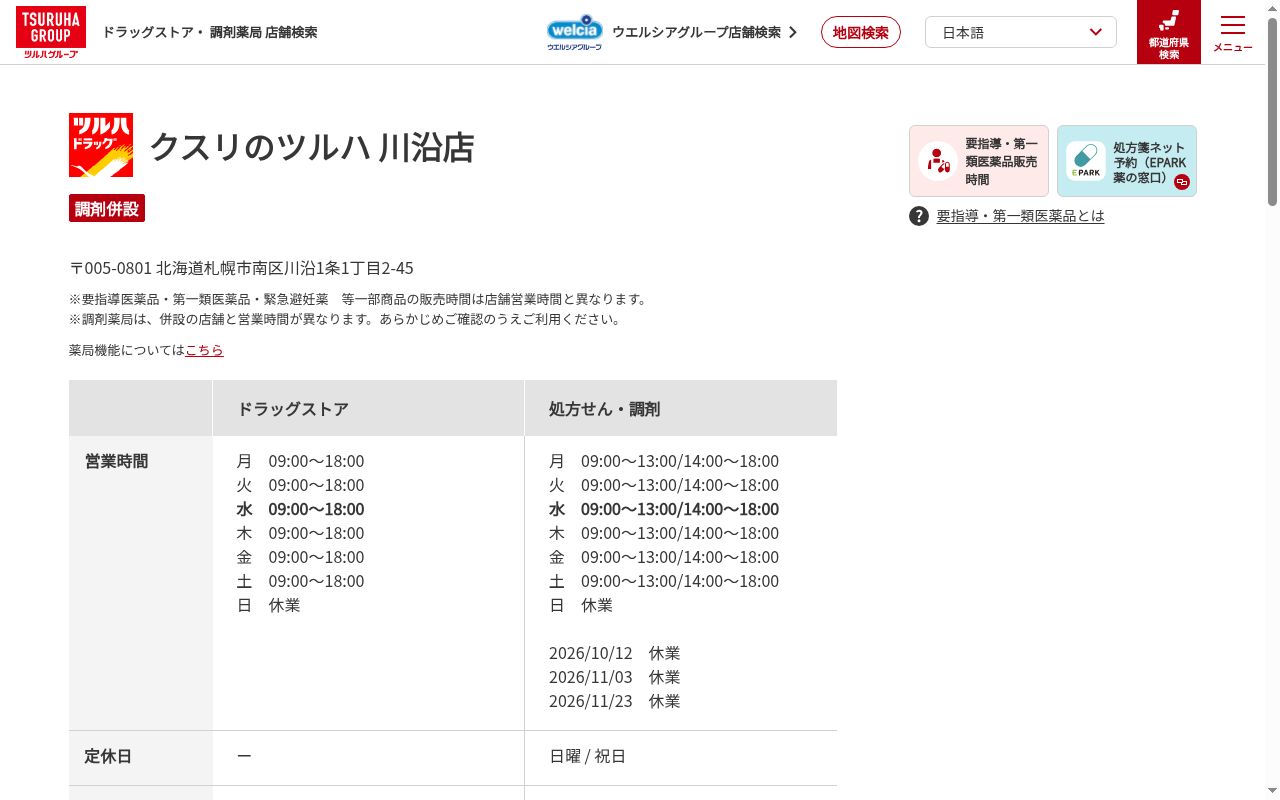Click the 営業時間 row header
Image resolution: width=1280 pixels, height=800 pixels.
pos(141,583)
